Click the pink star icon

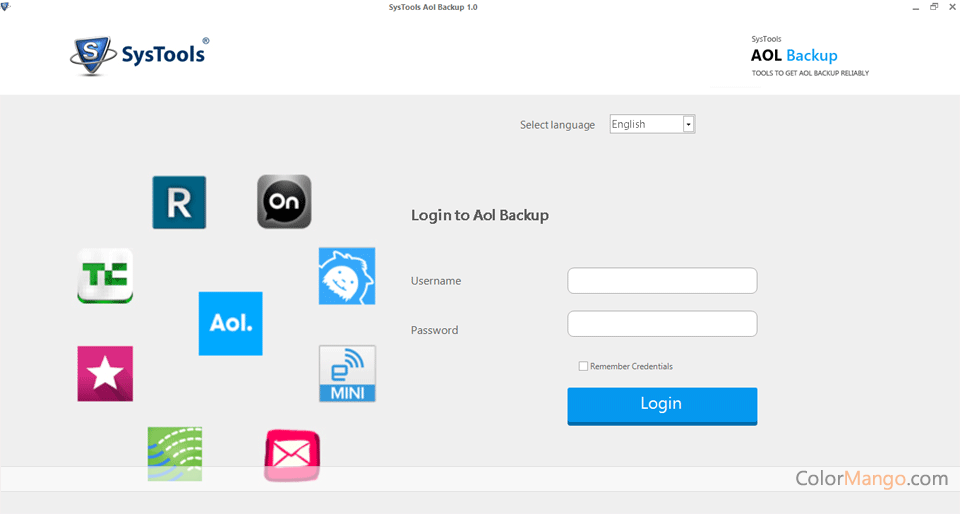pyautogui.click(x=105, y=374)
